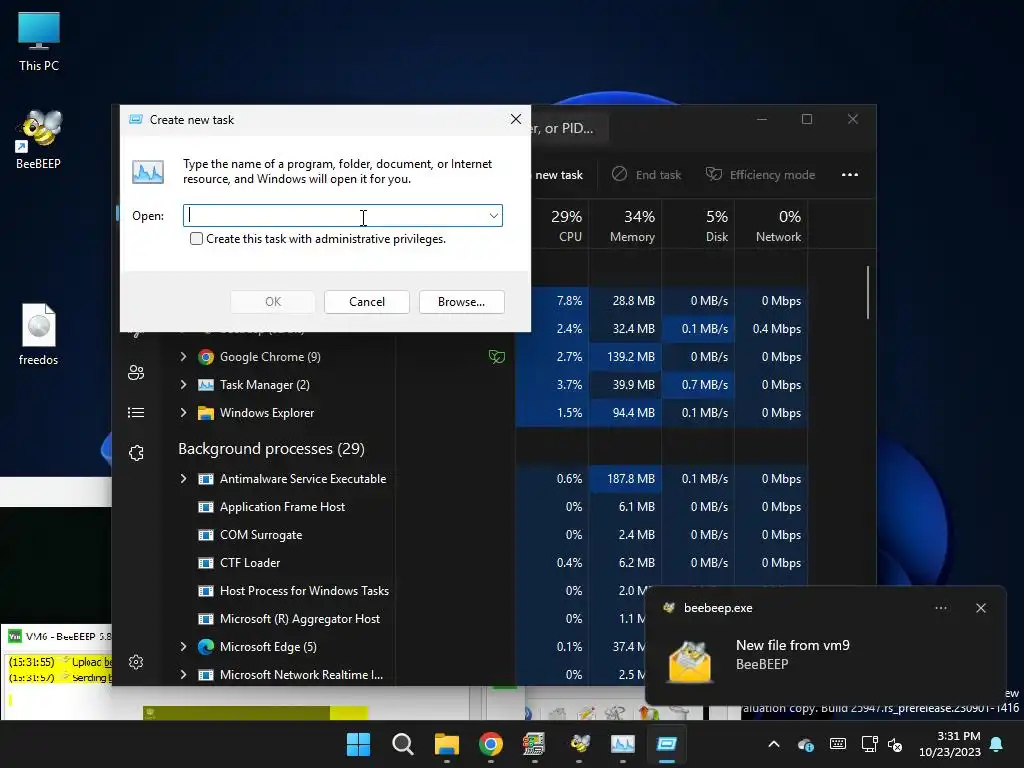Click End task in the toolbar

(x=647, y=174)
